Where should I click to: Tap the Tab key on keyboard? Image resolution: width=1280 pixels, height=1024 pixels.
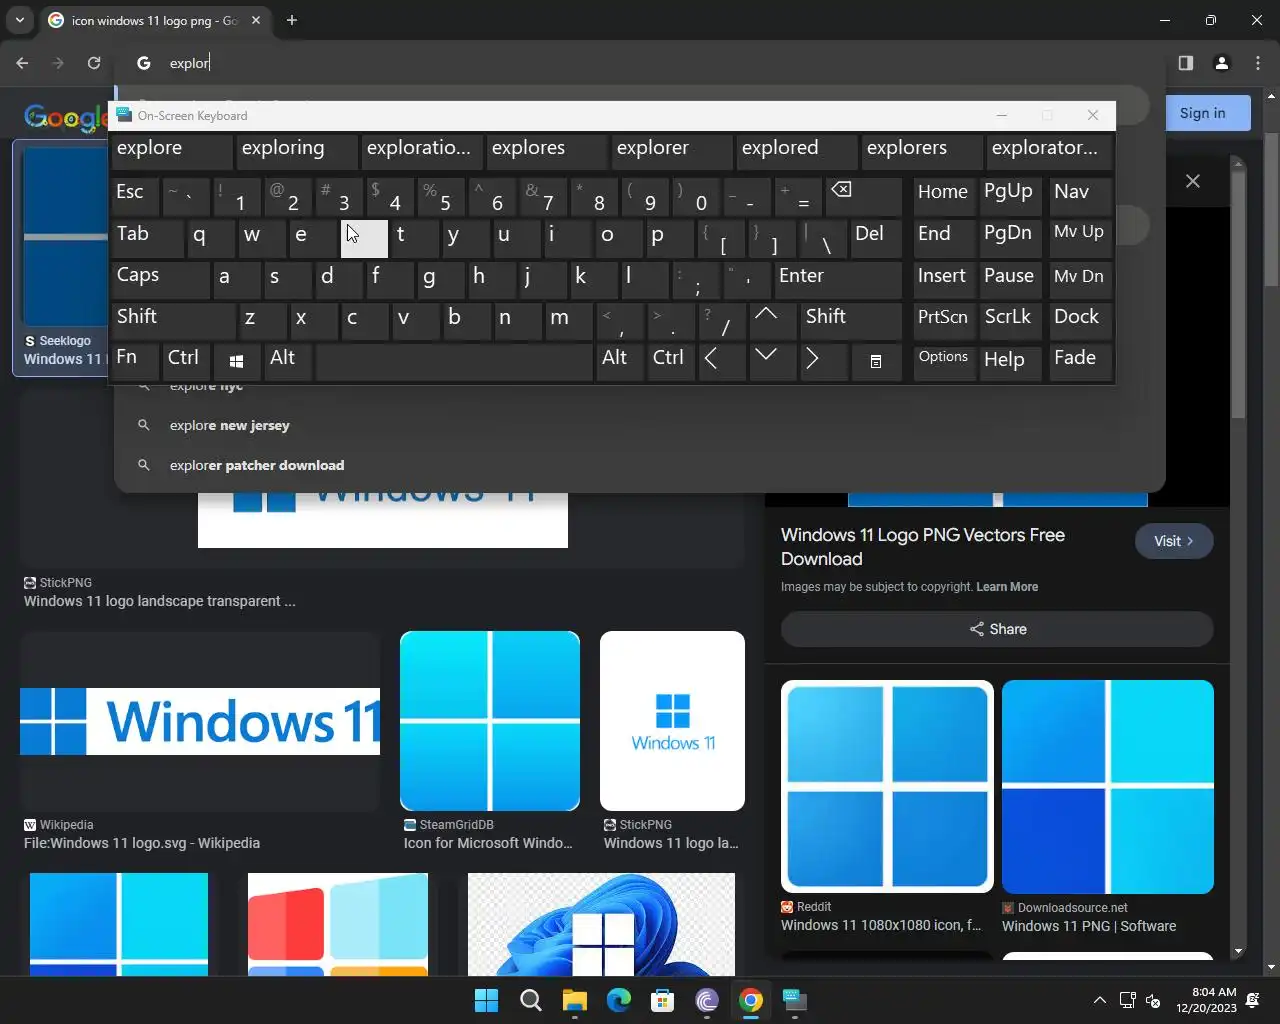(147, 238)
